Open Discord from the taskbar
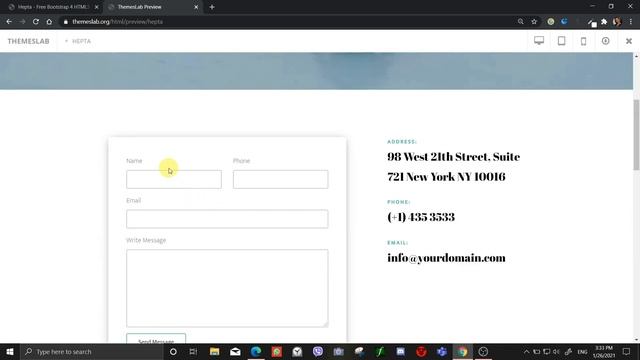This screenshot has width=640, height=360. [400, 351]
